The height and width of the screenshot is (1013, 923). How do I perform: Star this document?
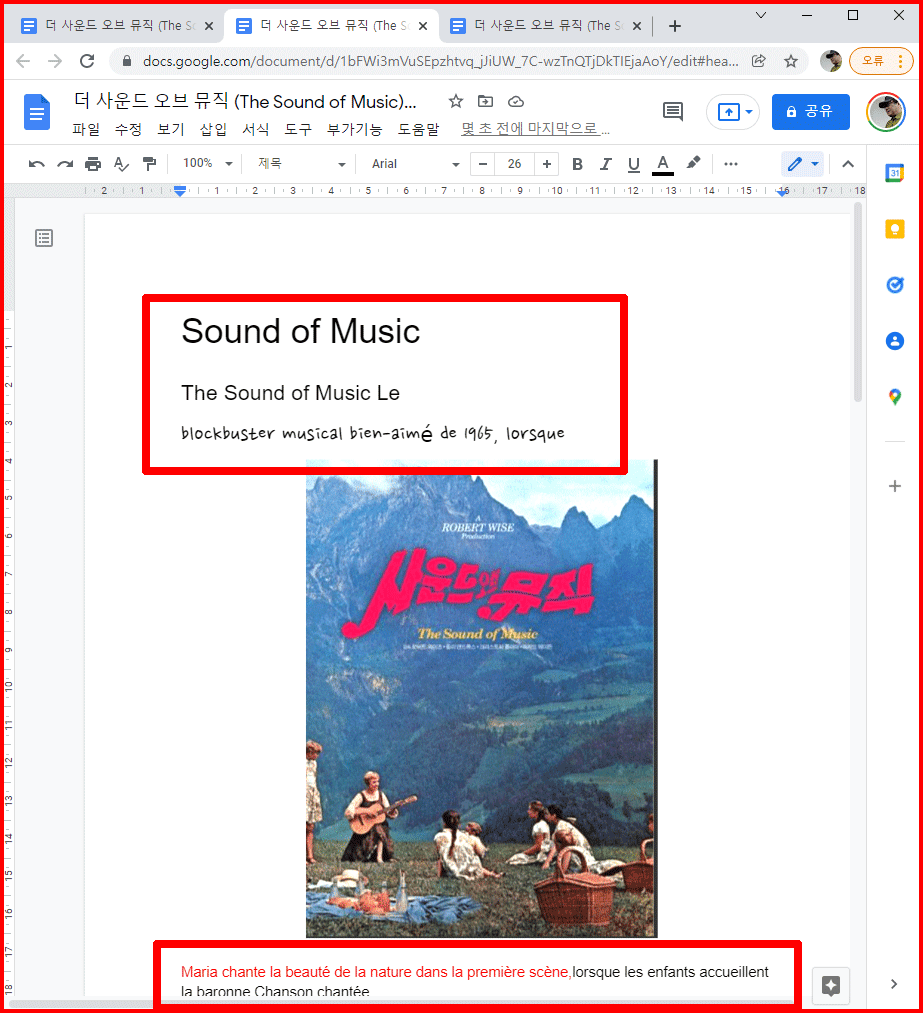pyautogui.click(x=456, y=101)
